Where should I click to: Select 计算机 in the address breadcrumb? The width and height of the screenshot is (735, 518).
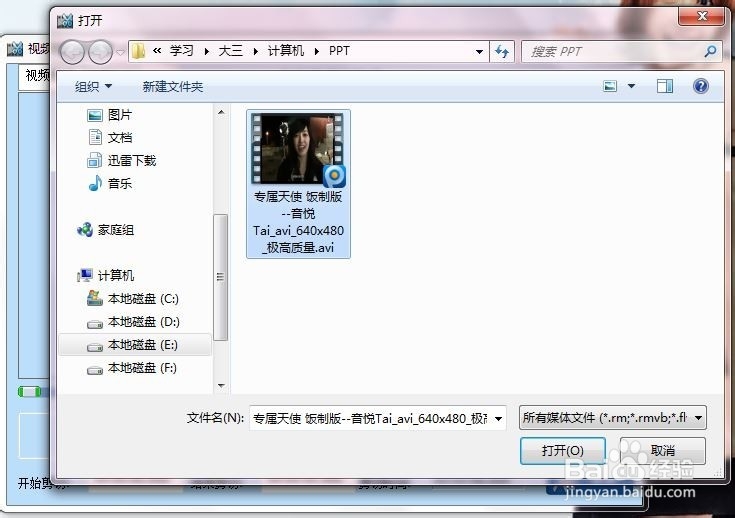point(286,51)
